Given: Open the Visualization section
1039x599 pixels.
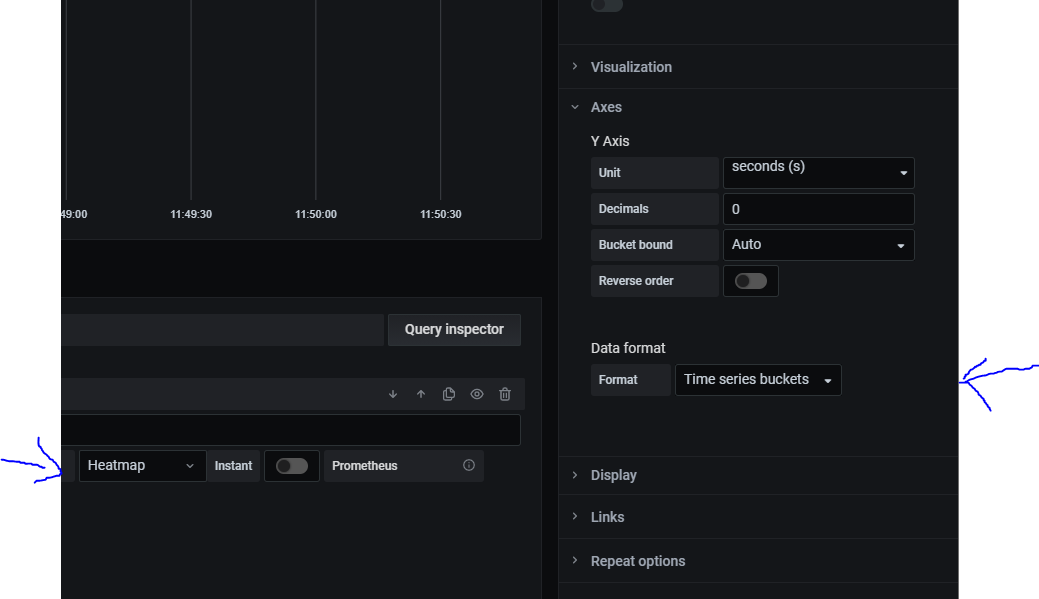Looking at the screenshot, I should [x=631, y=67].
